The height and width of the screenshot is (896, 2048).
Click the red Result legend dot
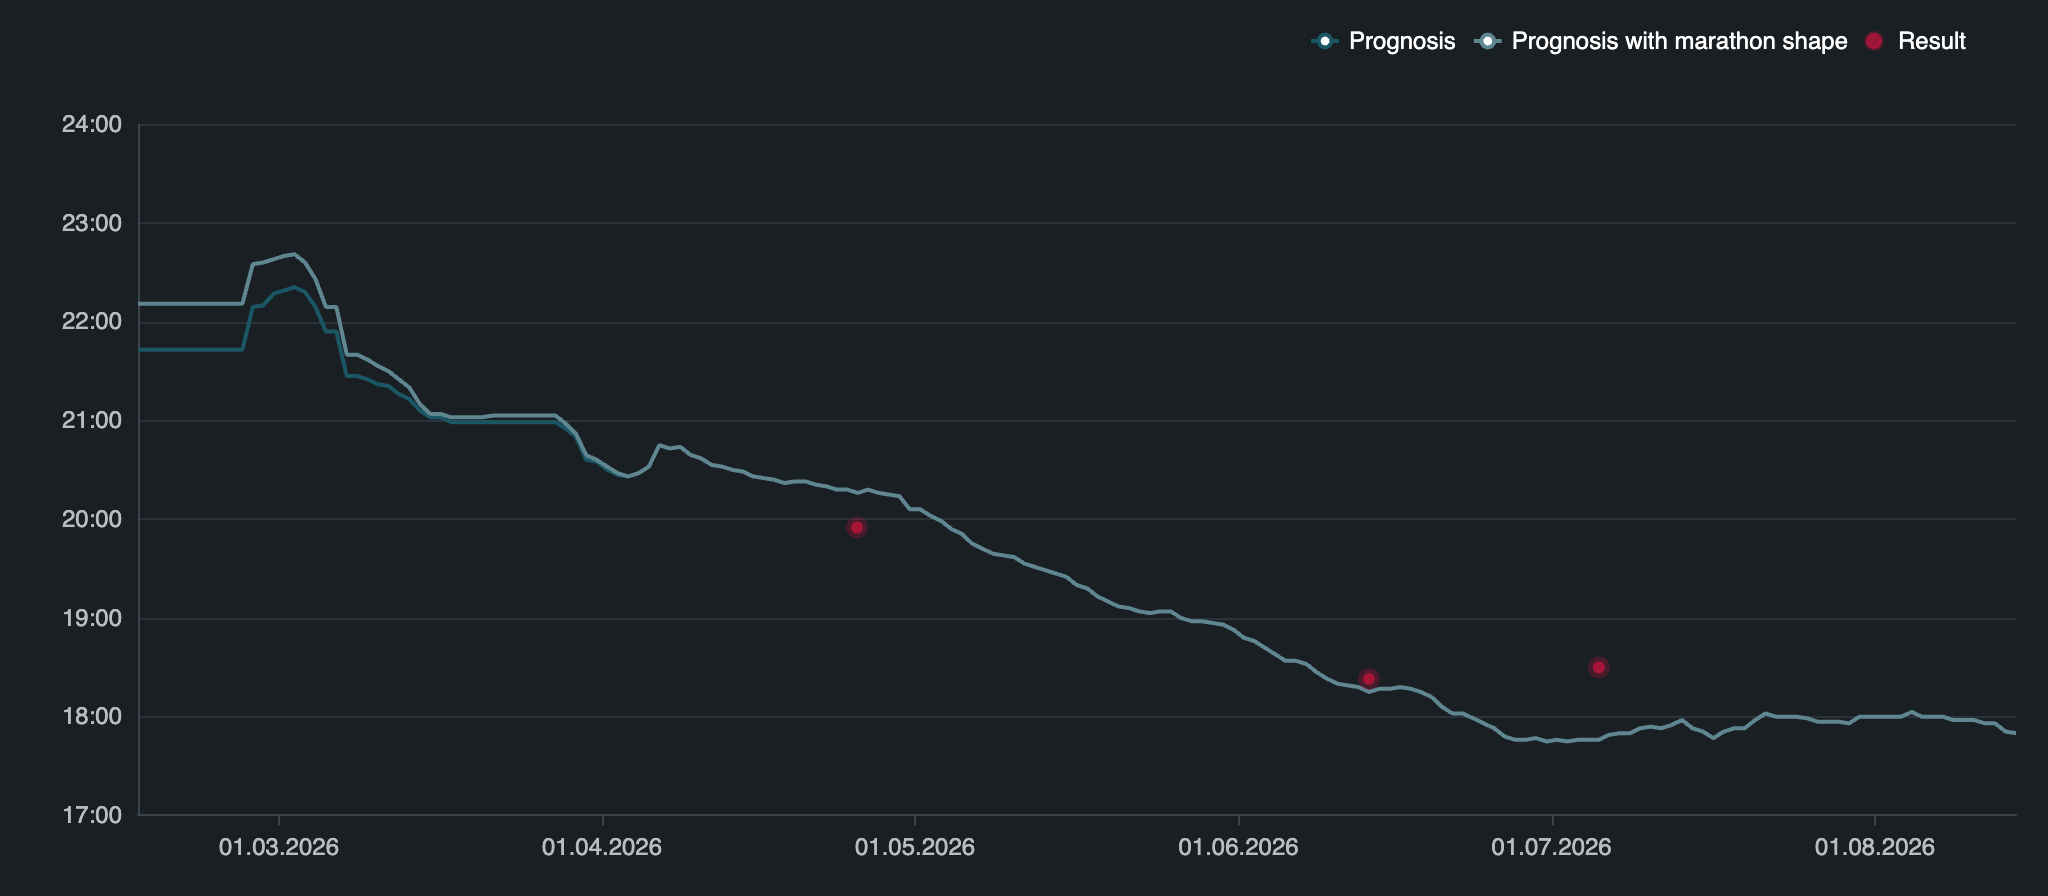pos(1875,41)
